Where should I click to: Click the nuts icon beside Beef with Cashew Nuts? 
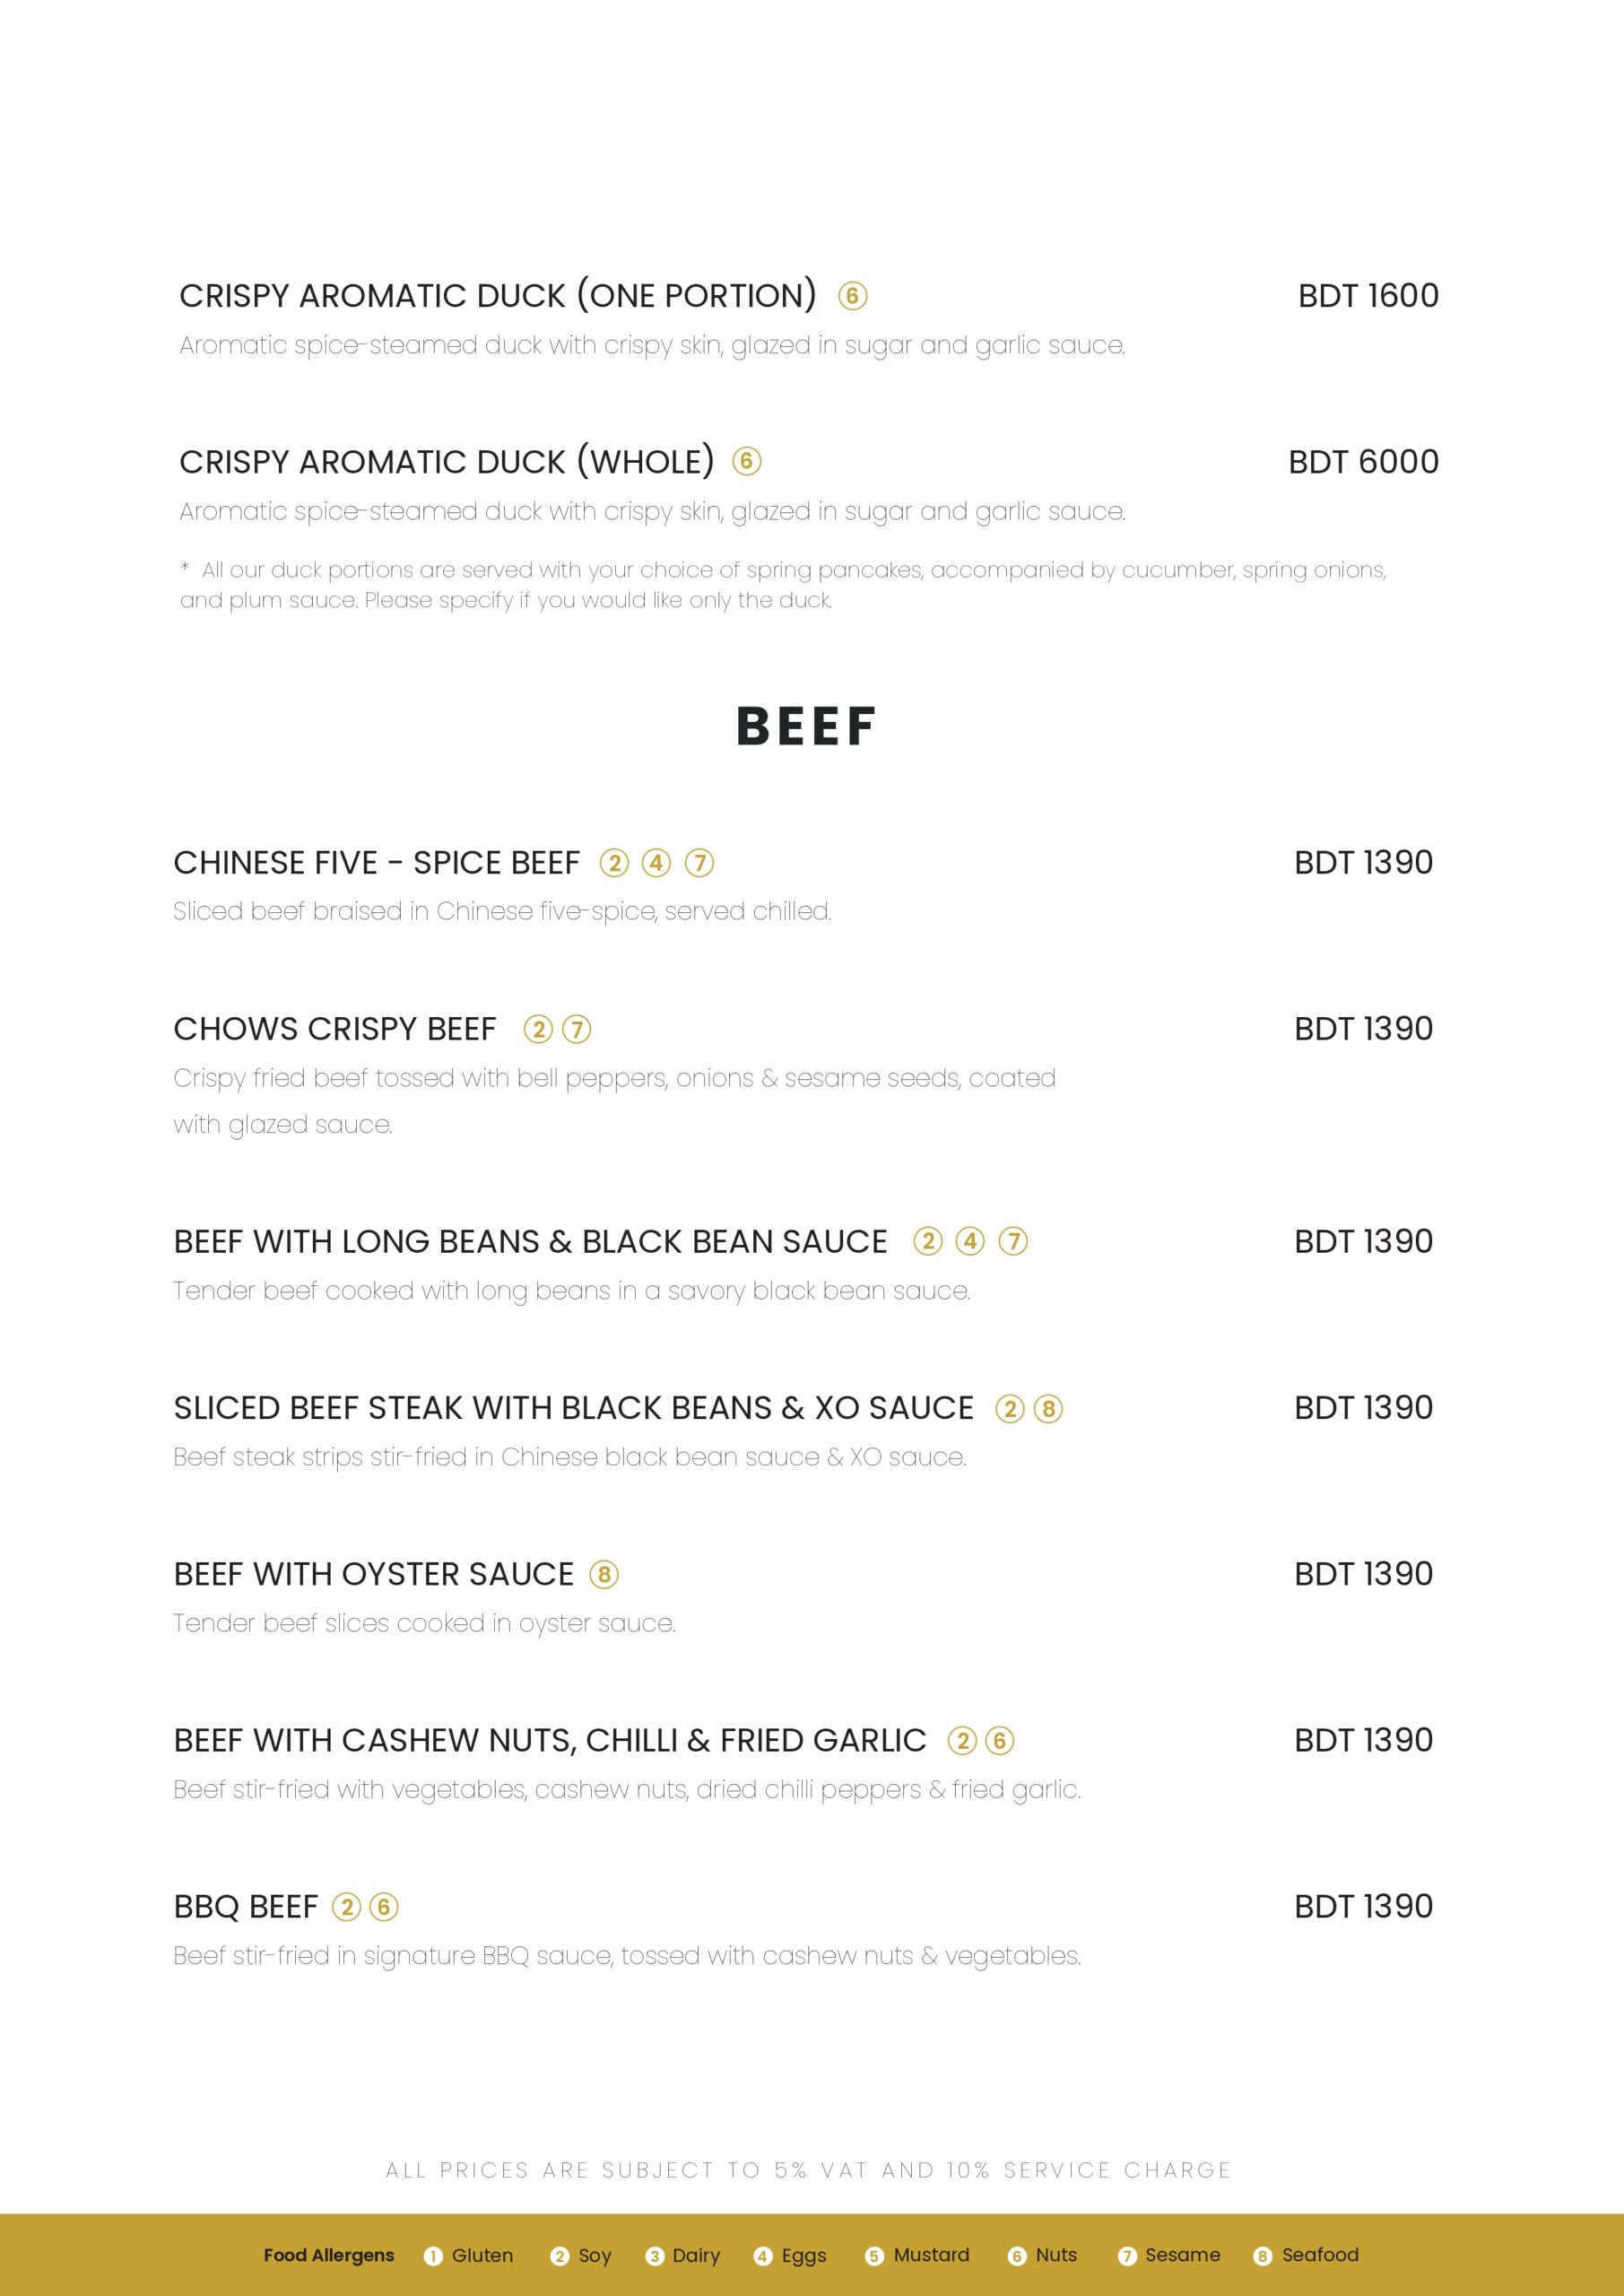point(999,1741)
